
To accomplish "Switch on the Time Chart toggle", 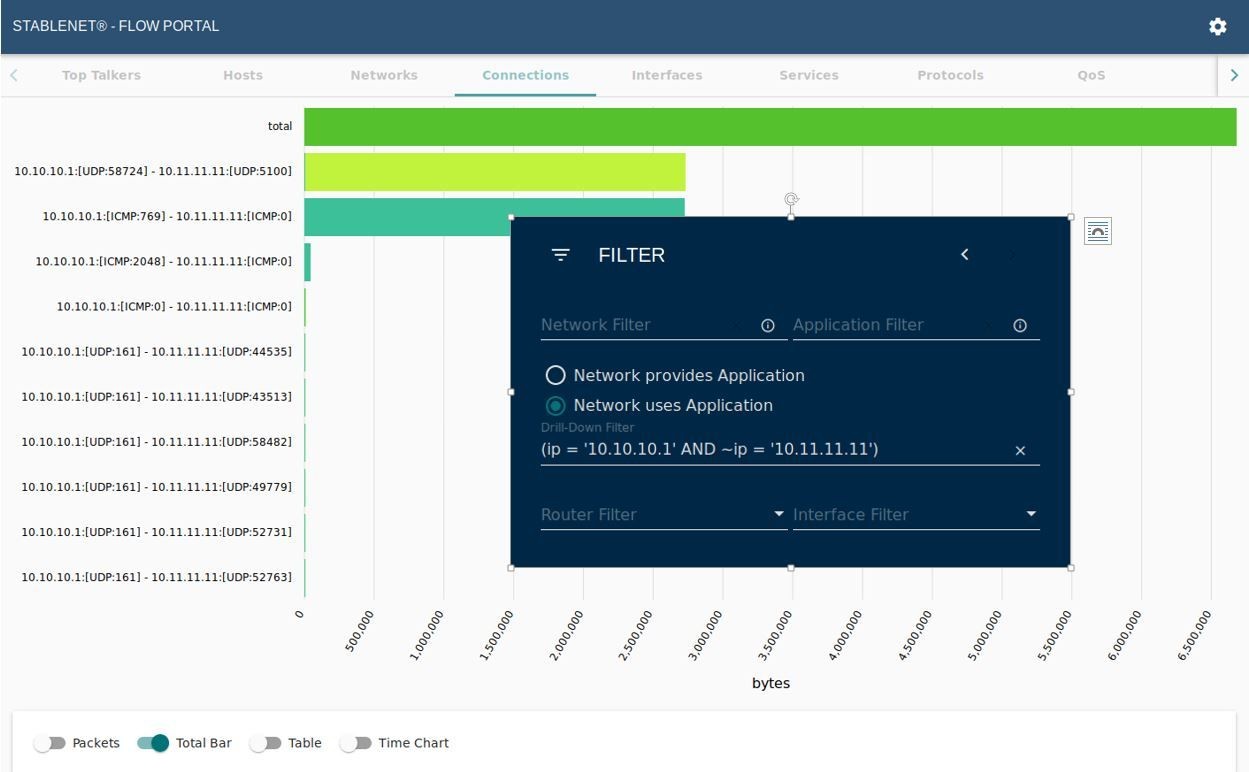I will [355, 743].
